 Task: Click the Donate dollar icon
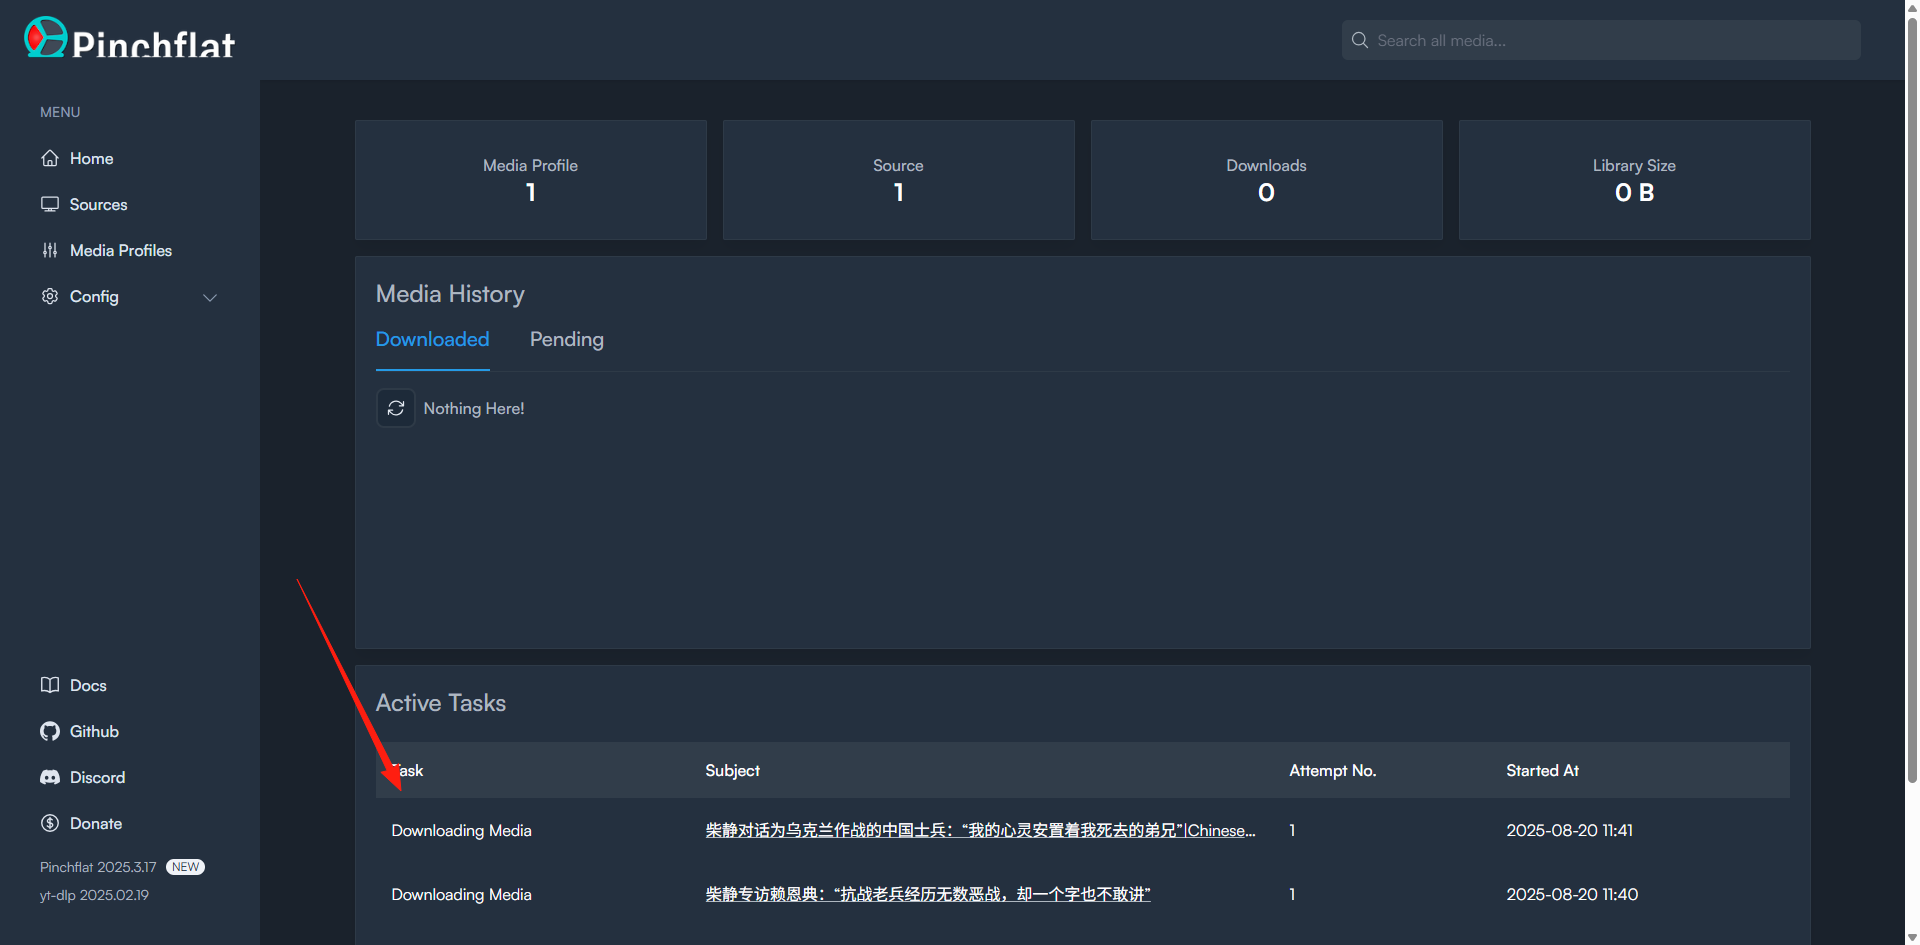tap(50, 823)
